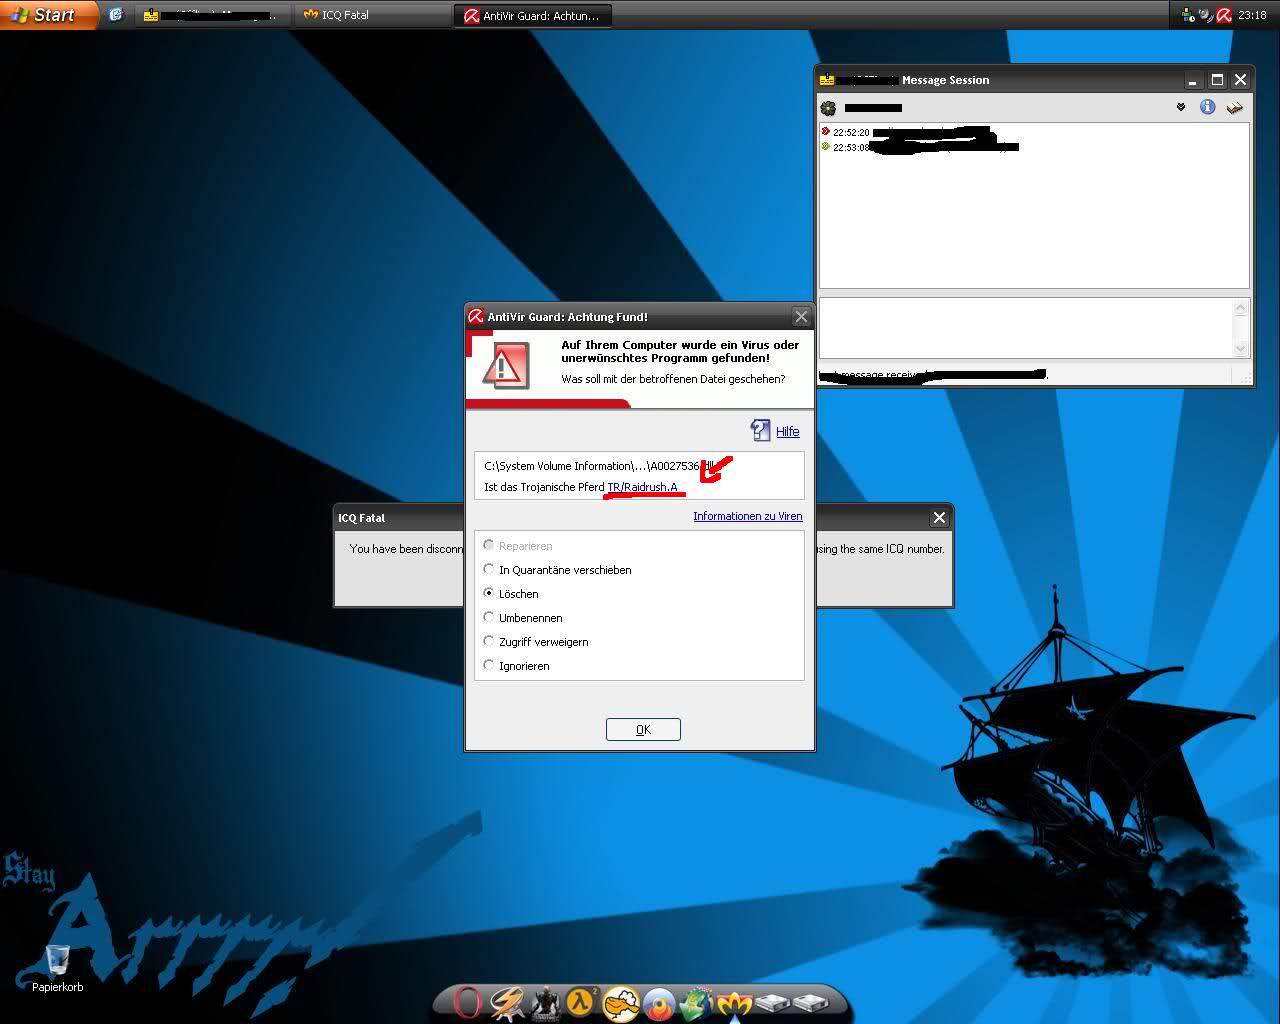The image size is (1280, 1024).
Task: Open the last hard drive icon in the dock
Action: (810, 1002)
